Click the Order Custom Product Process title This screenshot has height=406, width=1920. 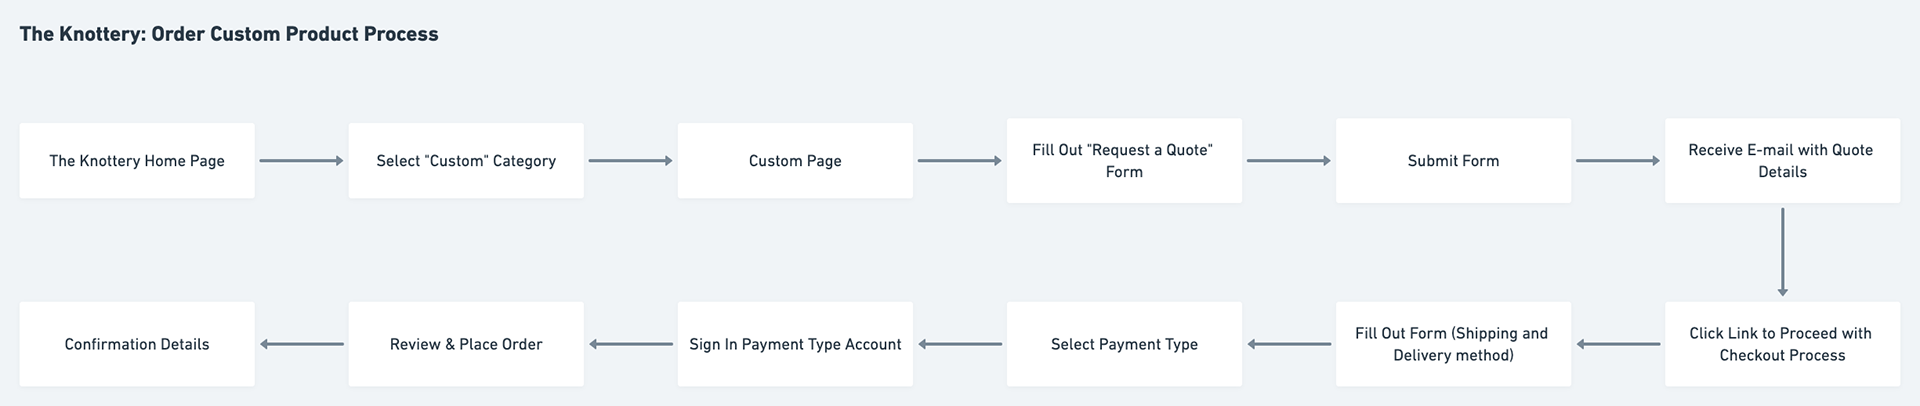point(229,34)
